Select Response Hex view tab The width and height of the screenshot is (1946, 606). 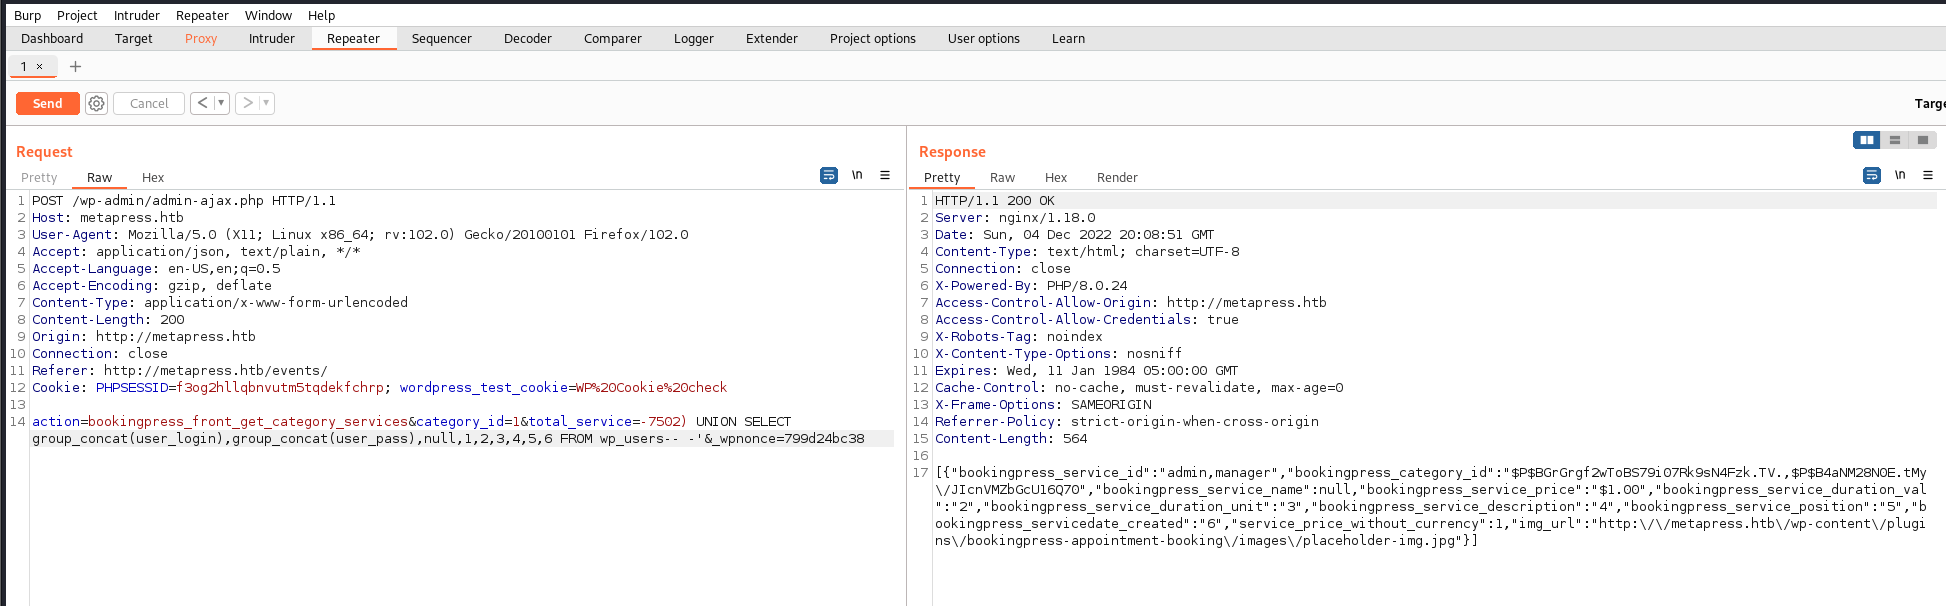pyautogui.click(x=1056, y=178)
